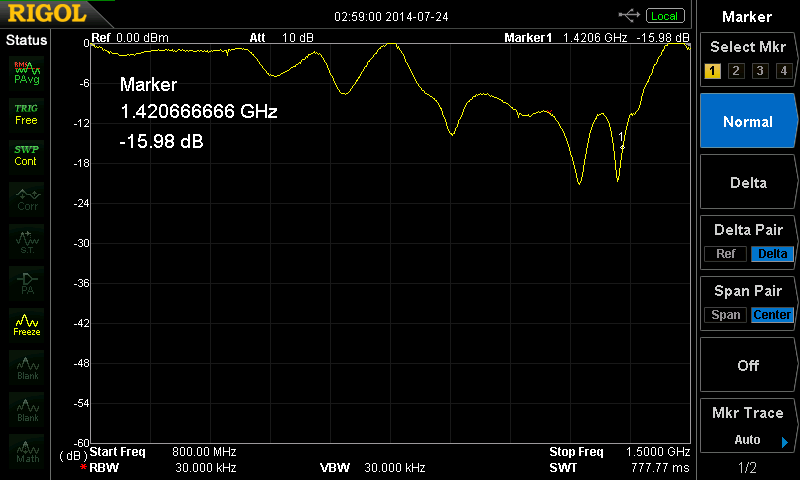Screen dimensions: 800x480
Task: Click the yellow Freeze trace icon
Action: (27, 325)
